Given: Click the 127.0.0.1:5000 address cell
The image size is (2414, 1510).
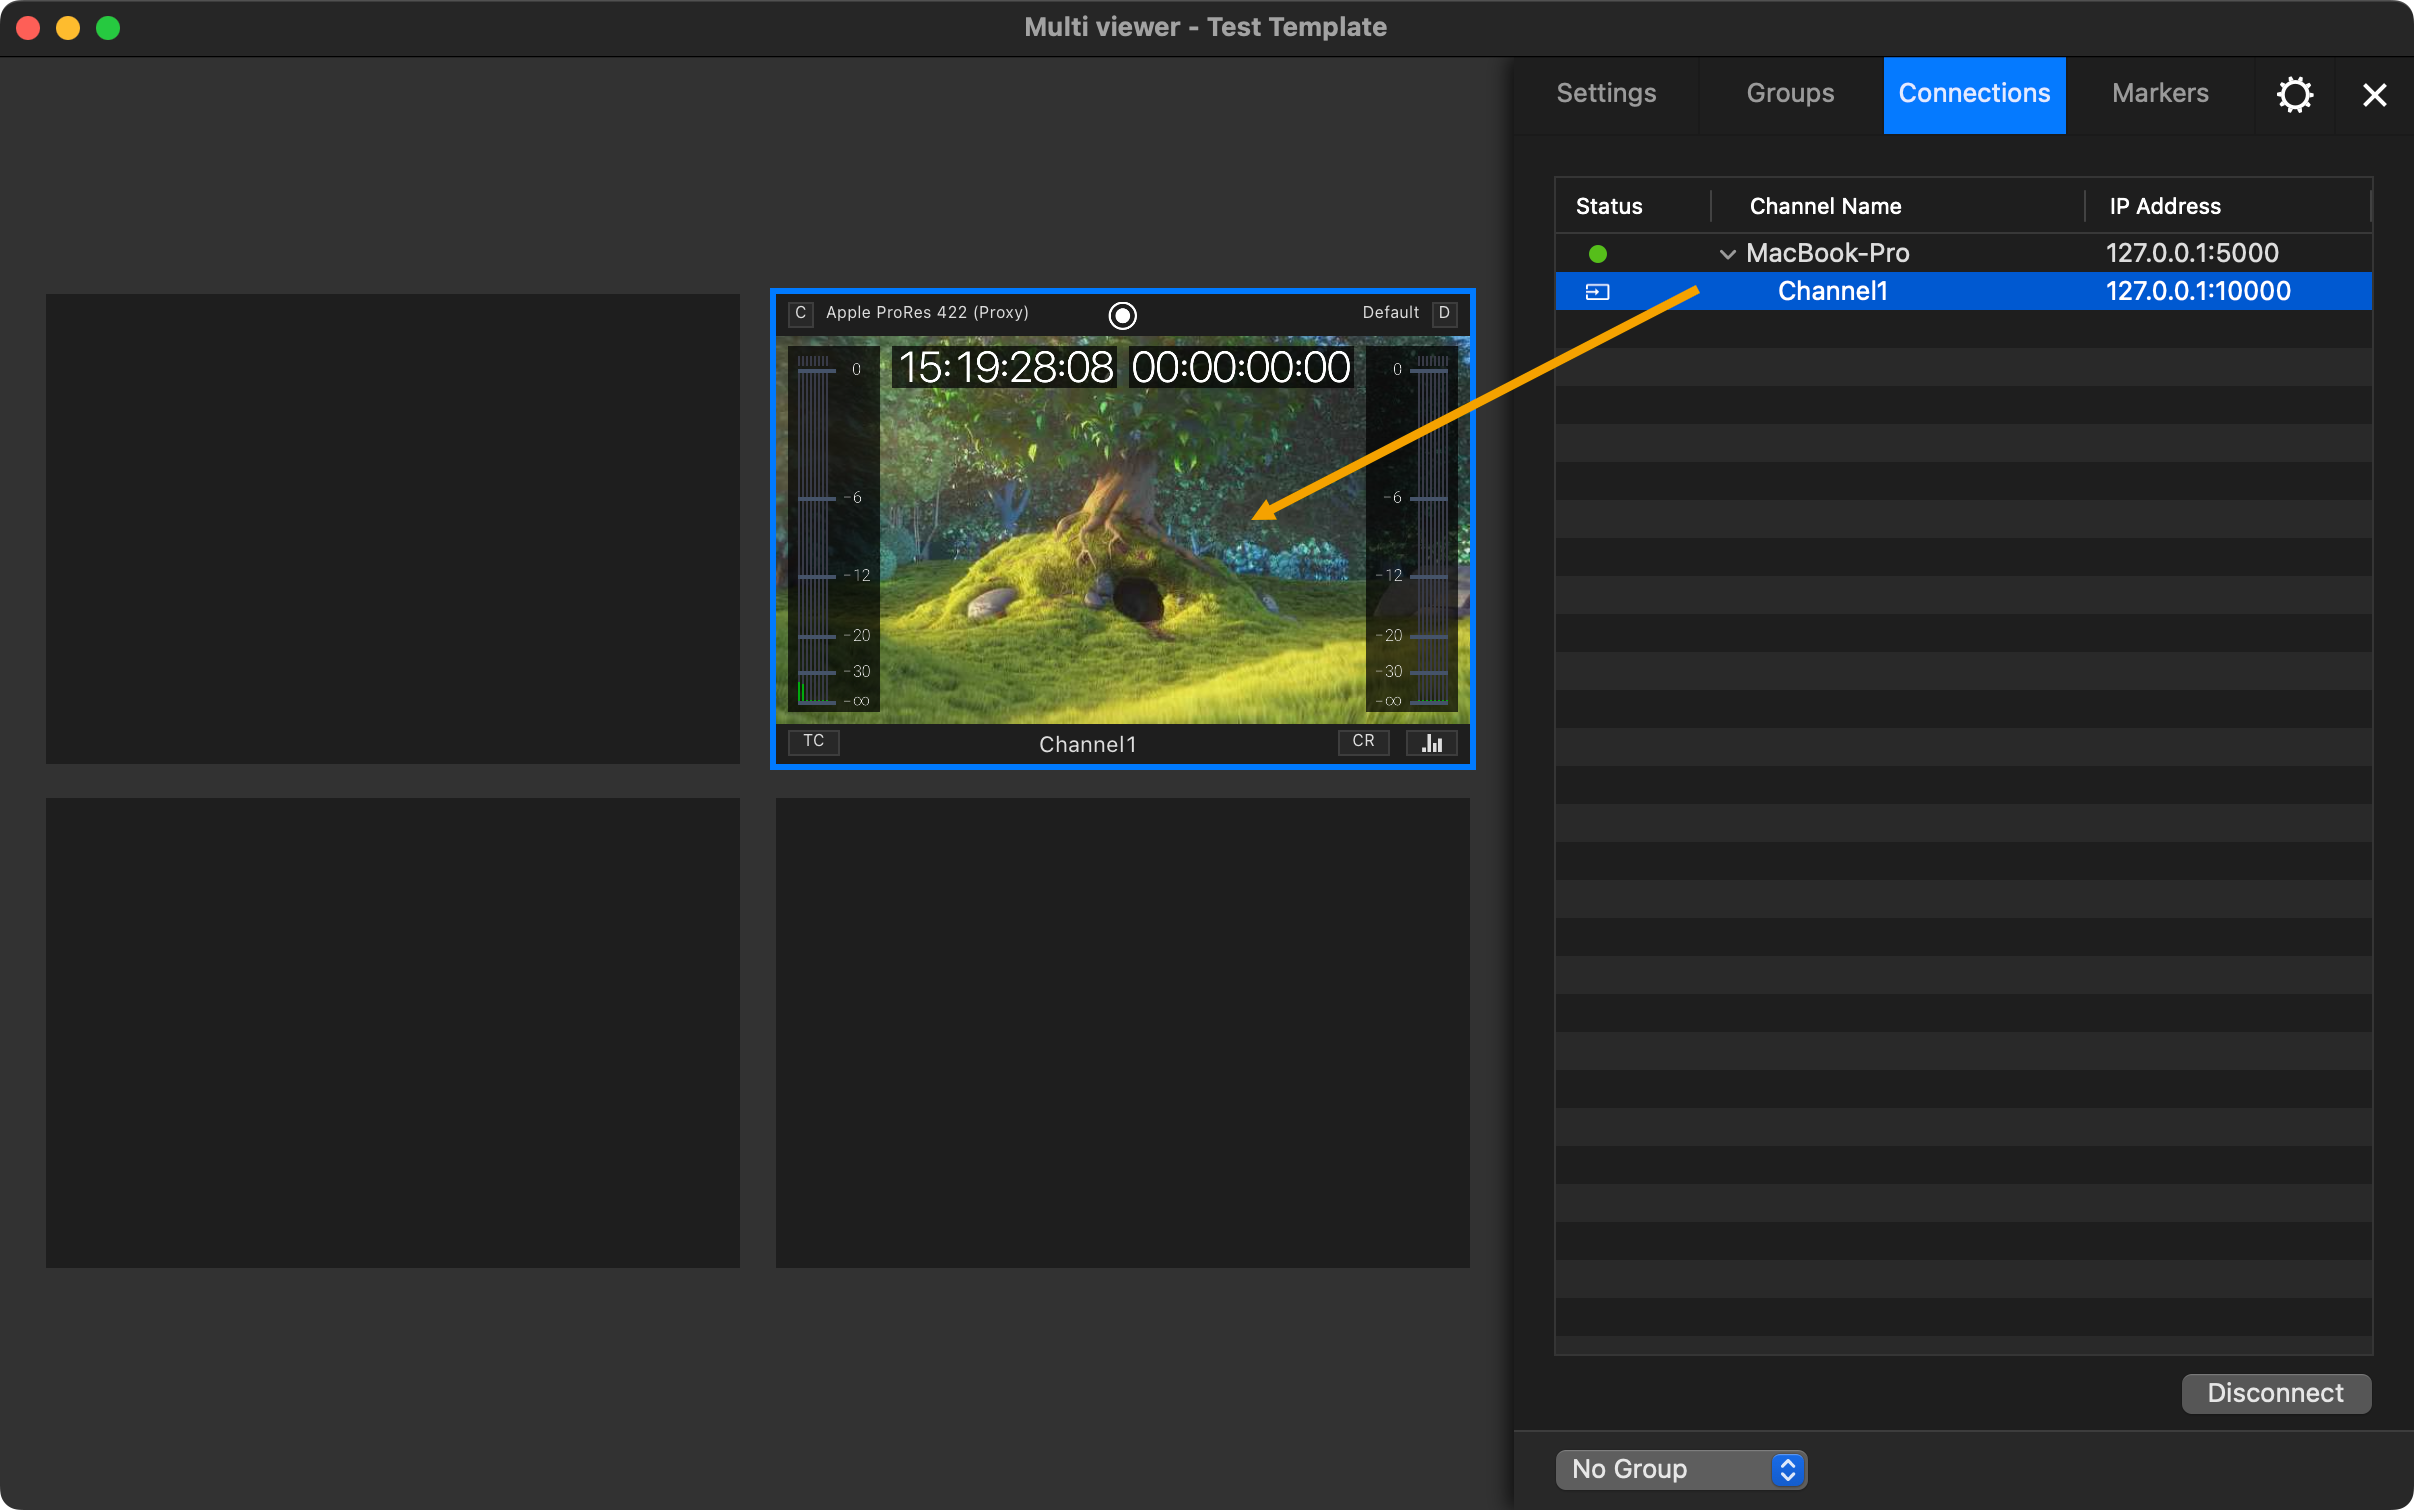Looking at the screenshot, I should coord(2192,253).
